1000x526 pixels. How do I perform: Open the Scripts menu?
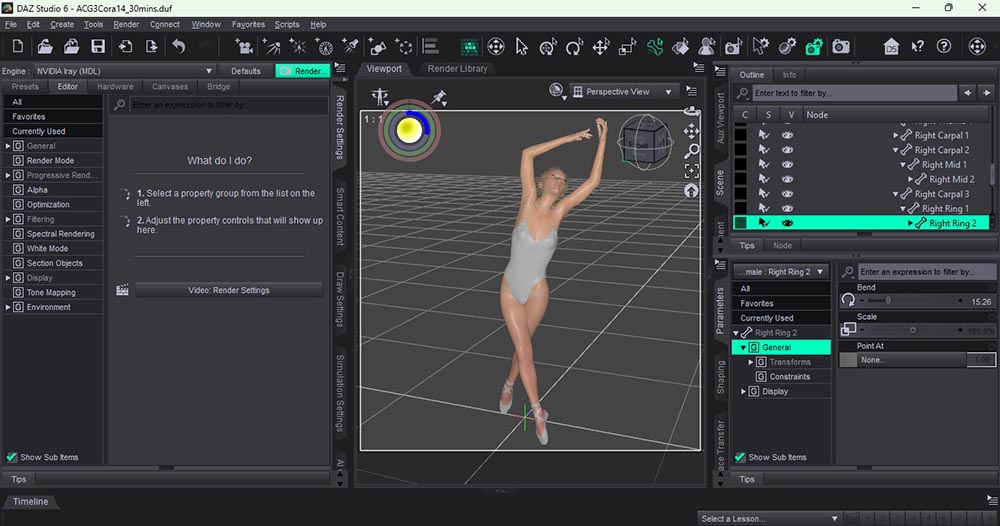[286, 24]
